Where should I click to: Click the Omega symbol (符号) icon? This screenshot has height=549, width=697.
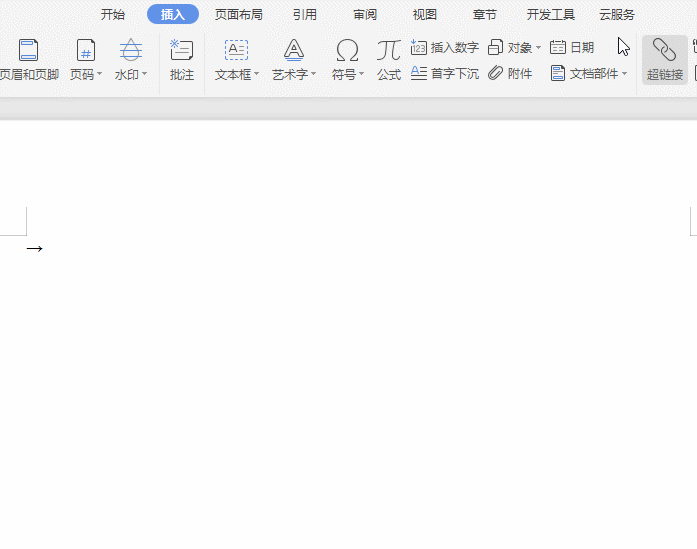[347, 50]
